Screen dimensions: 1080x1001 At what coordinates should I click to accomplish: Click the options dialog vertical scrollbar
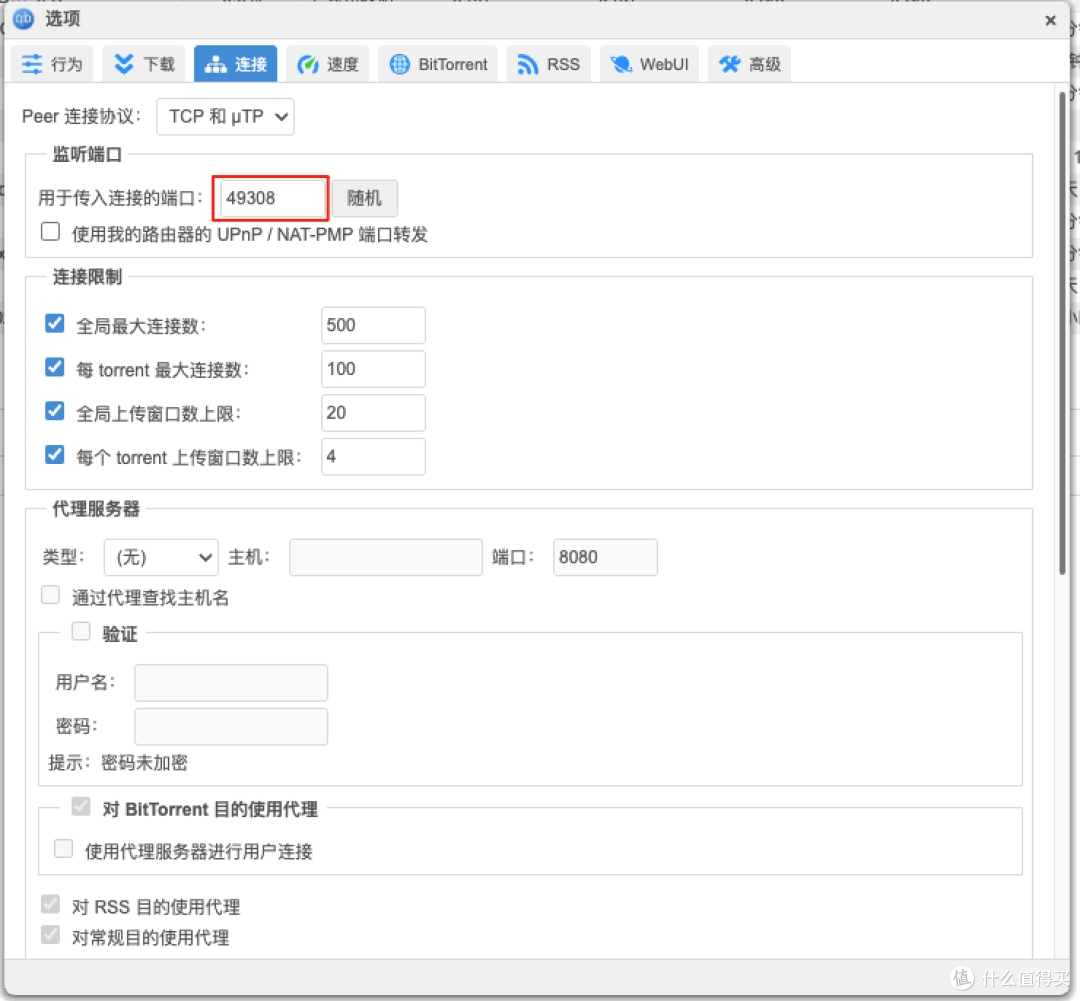1063,331
